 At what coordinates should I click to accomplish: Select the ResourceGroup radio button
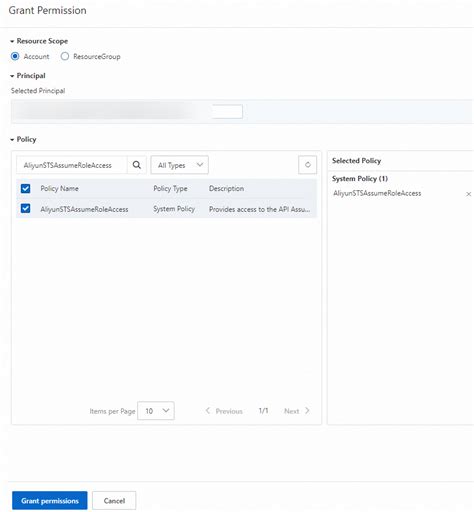(65, 56)
